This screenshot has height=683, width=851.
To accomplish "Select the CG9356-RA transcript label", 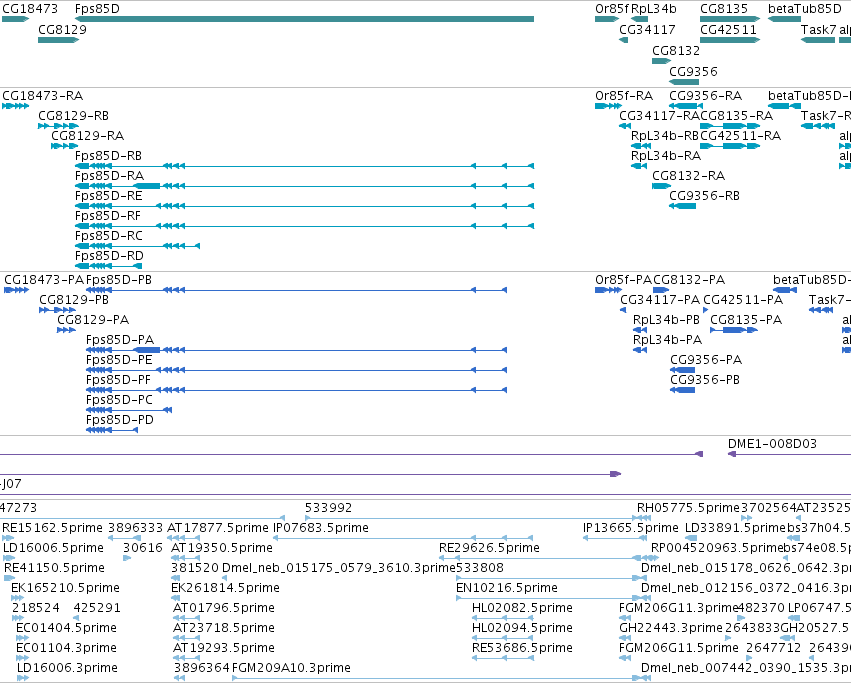I will pos(706,96).
